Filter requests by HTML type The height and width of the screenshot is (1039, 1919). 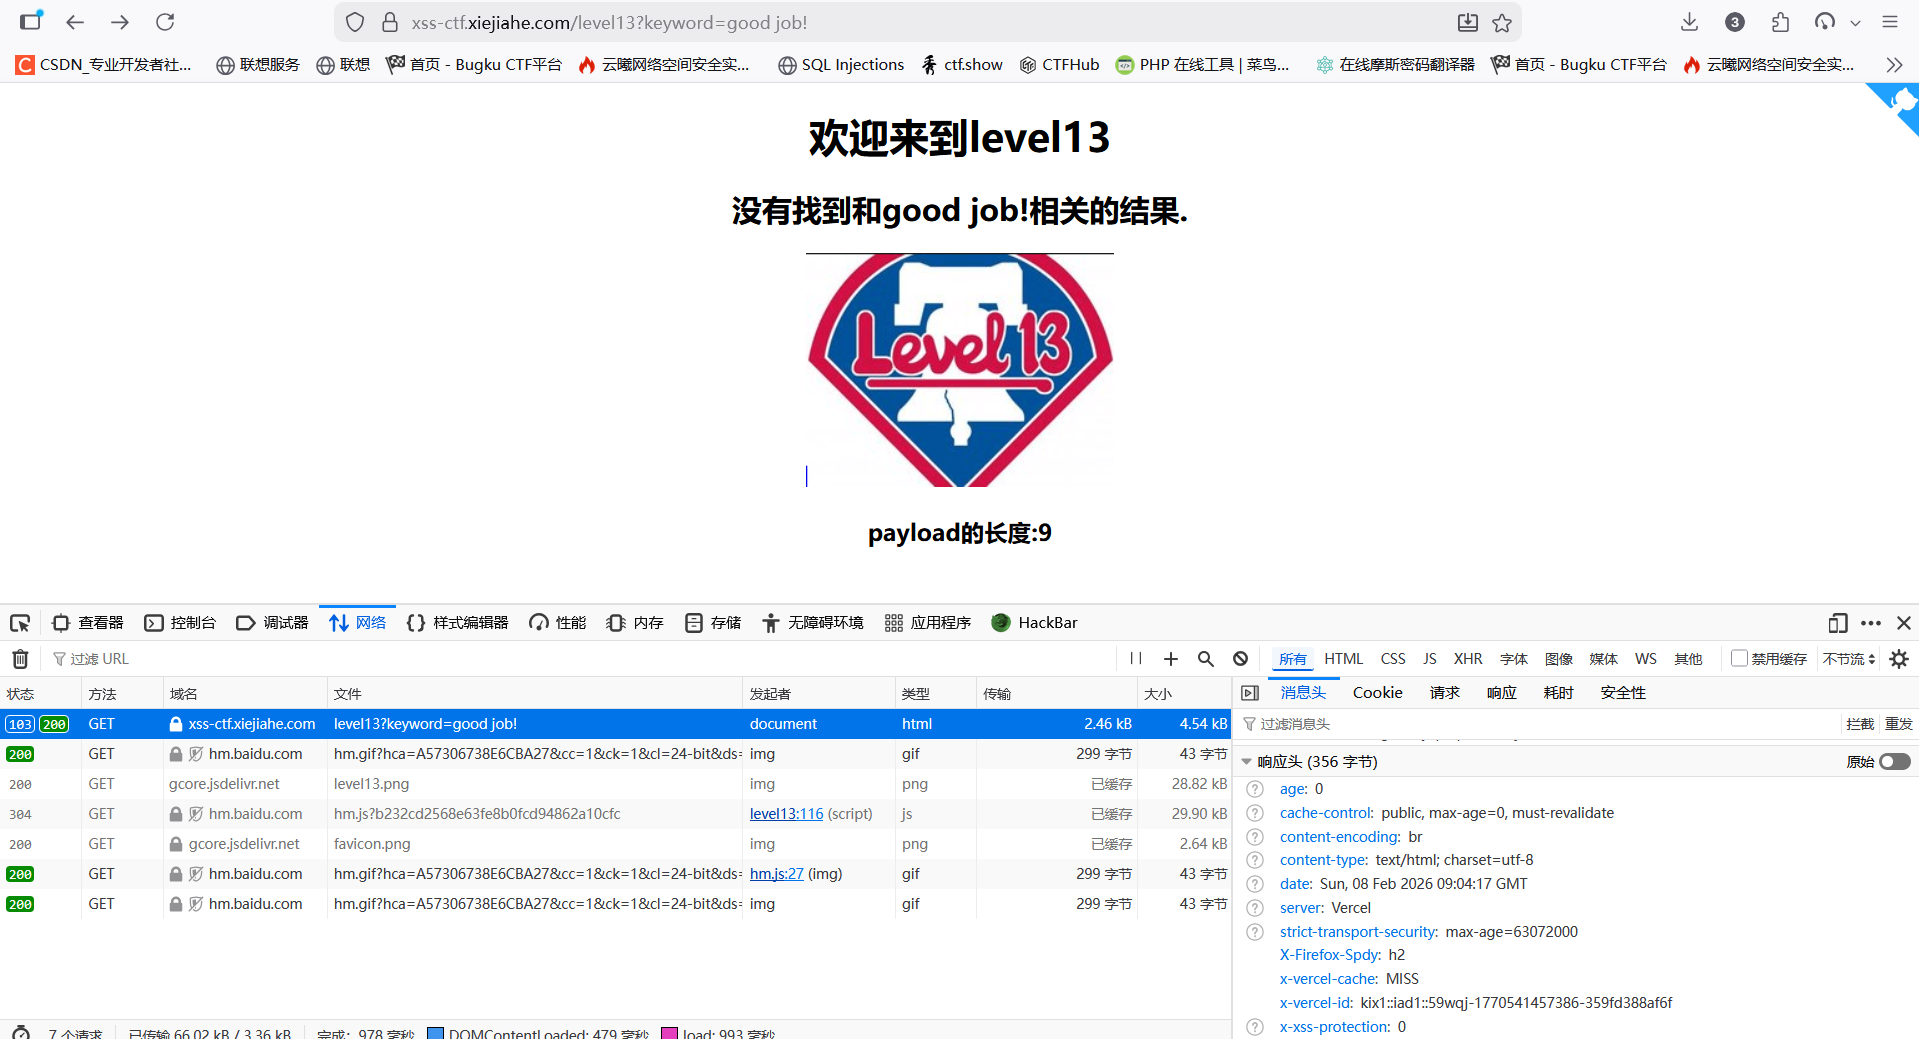pos(1343,659)
